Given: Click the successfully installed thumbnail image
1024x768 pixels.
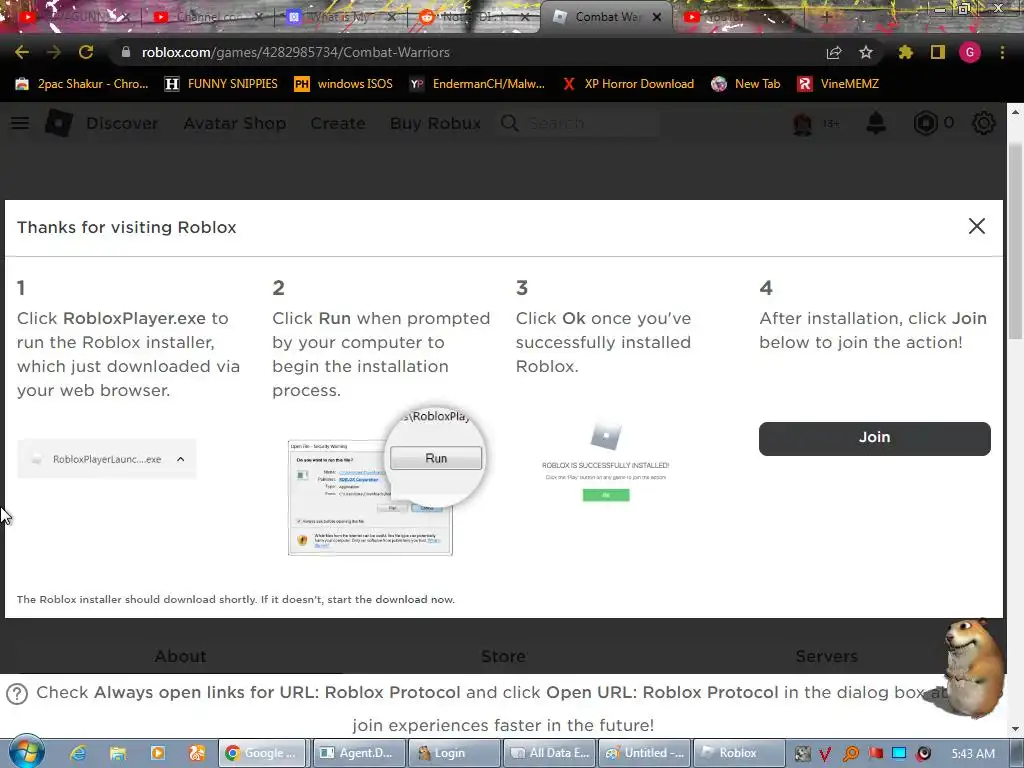Looking at the screenshot, I should (x=605, y=462).
